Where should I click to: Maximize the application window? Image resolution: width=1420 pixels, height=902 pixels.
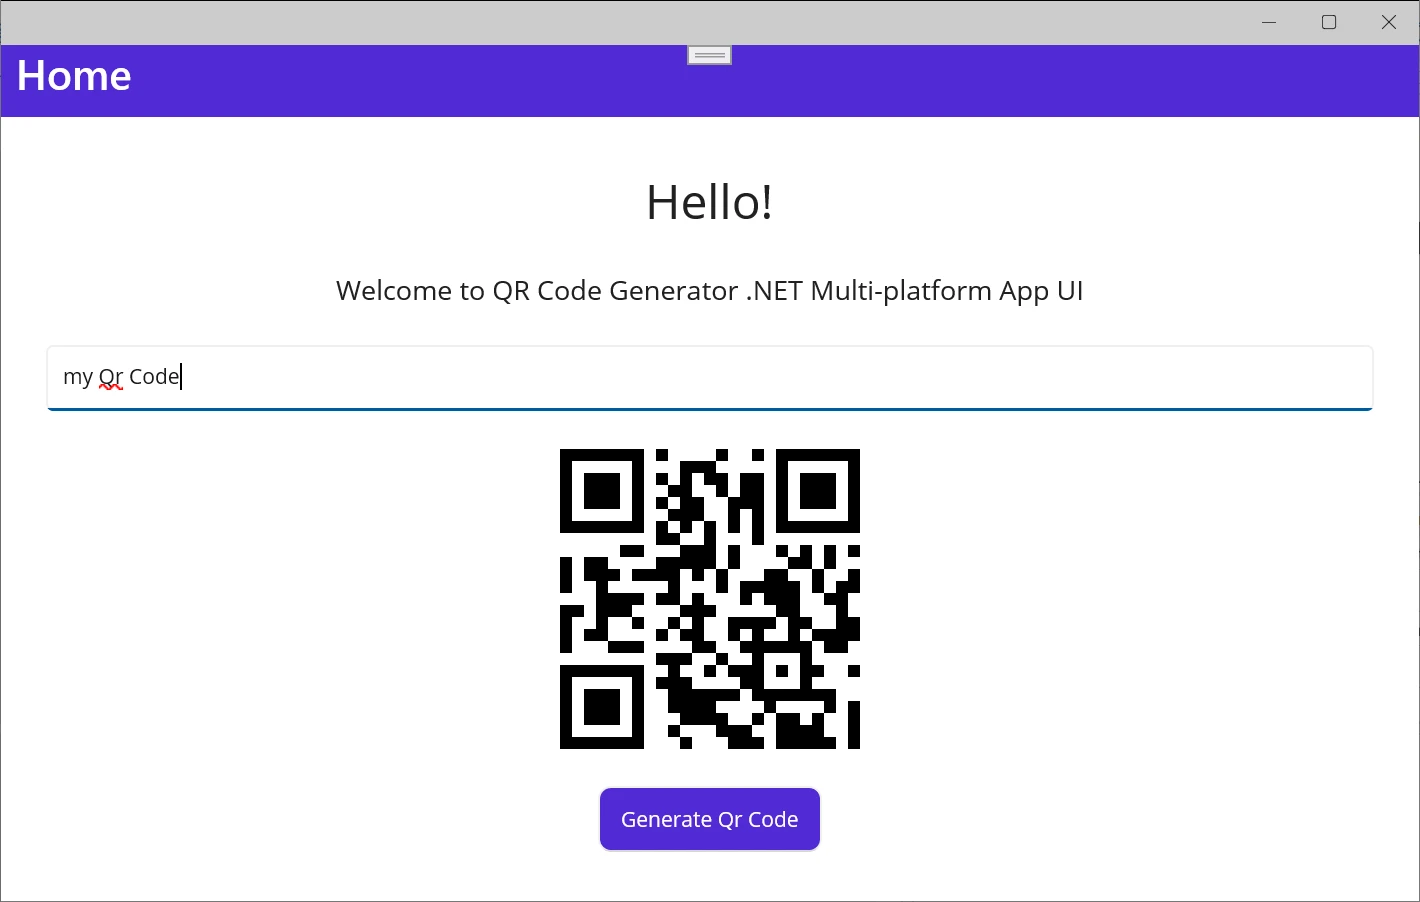pos(1329,22)
